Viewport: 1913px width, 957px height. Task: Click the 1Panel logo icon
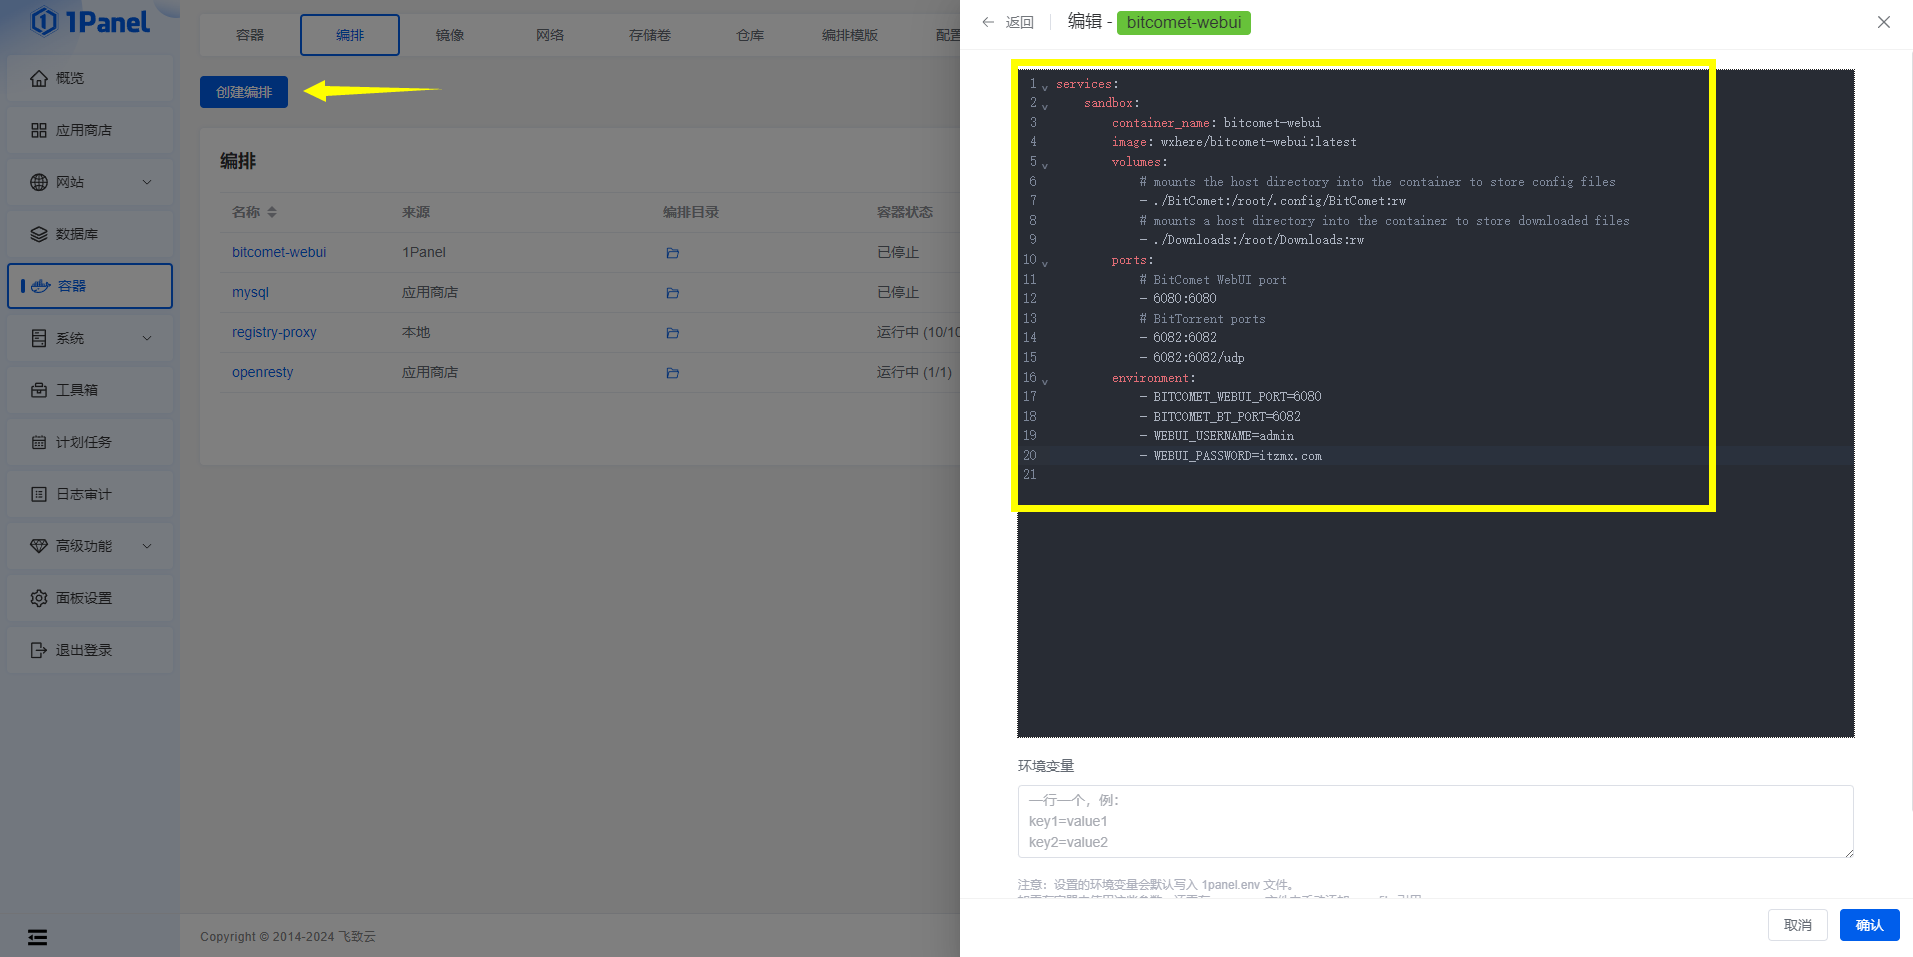pos(44,21)
